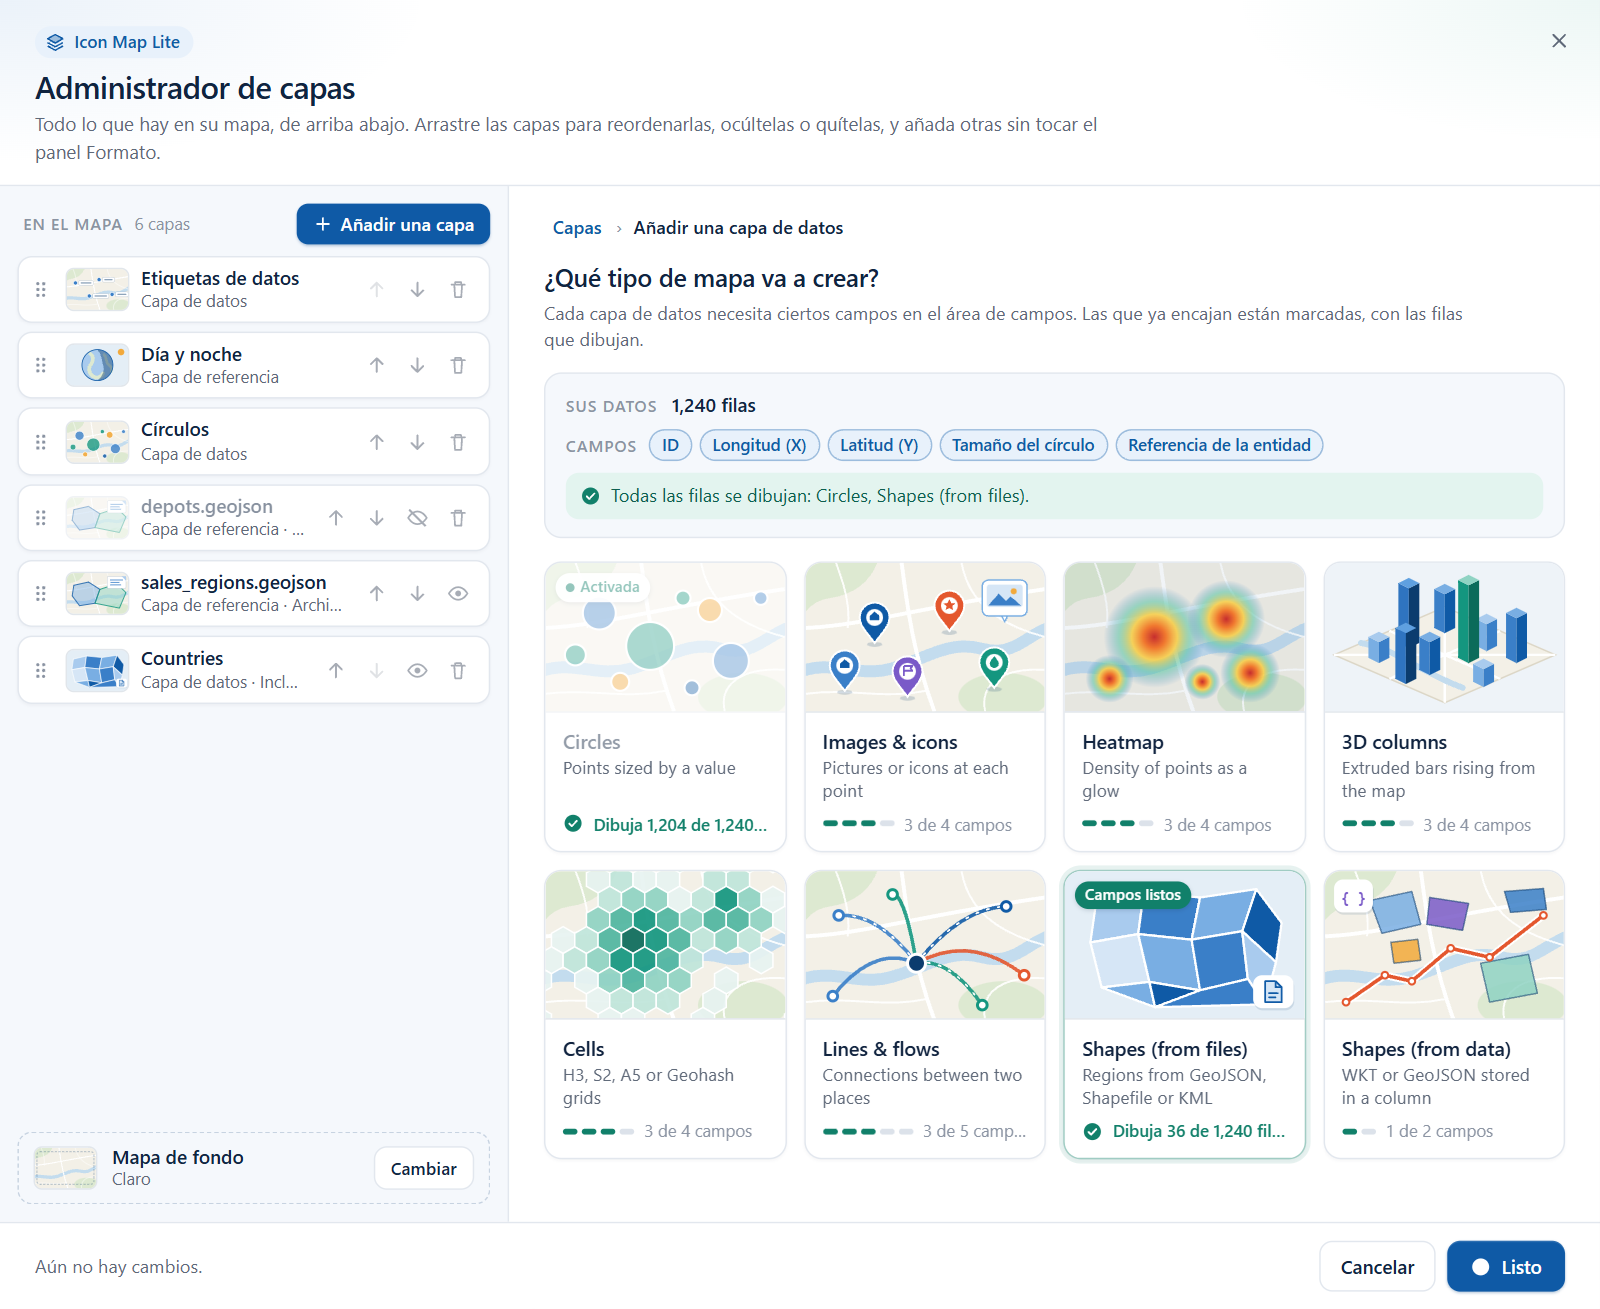This screenshot has width=1600, height=1309.
Task: Click Cambiar for Mapa de fondo
Action: pyautogui.click(x=423, y=1169)
